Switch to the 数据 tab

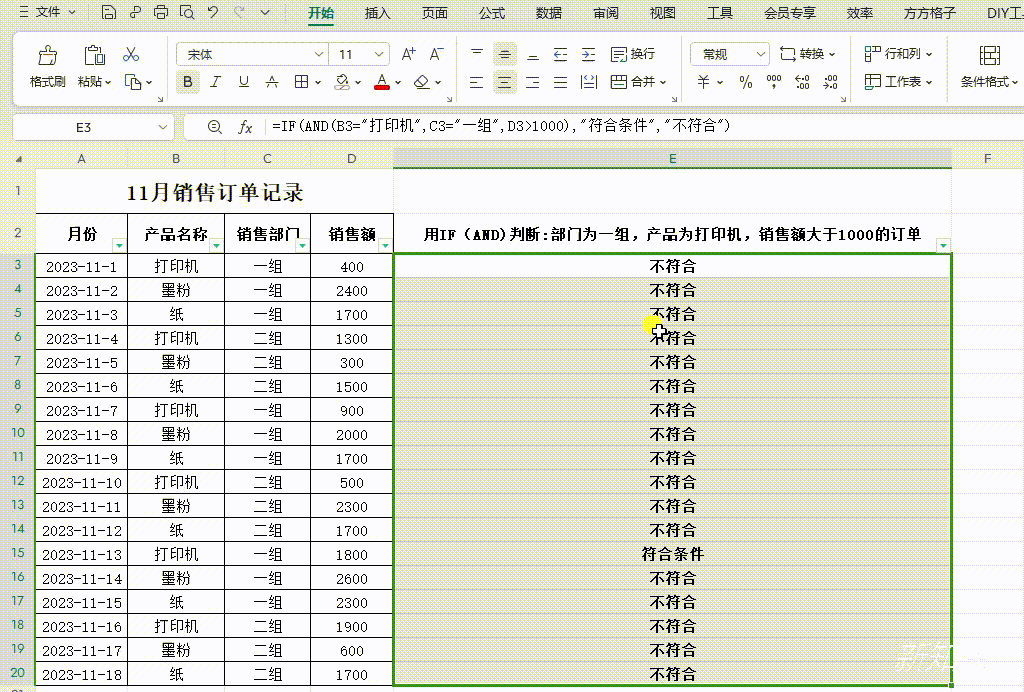click(x=549, y=13)
